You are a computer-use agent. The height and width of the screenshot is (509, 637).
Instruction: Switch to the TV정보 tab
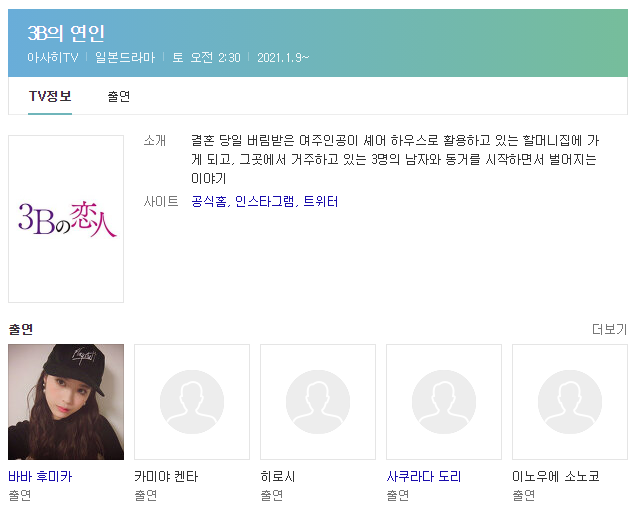tap(50, 97)
